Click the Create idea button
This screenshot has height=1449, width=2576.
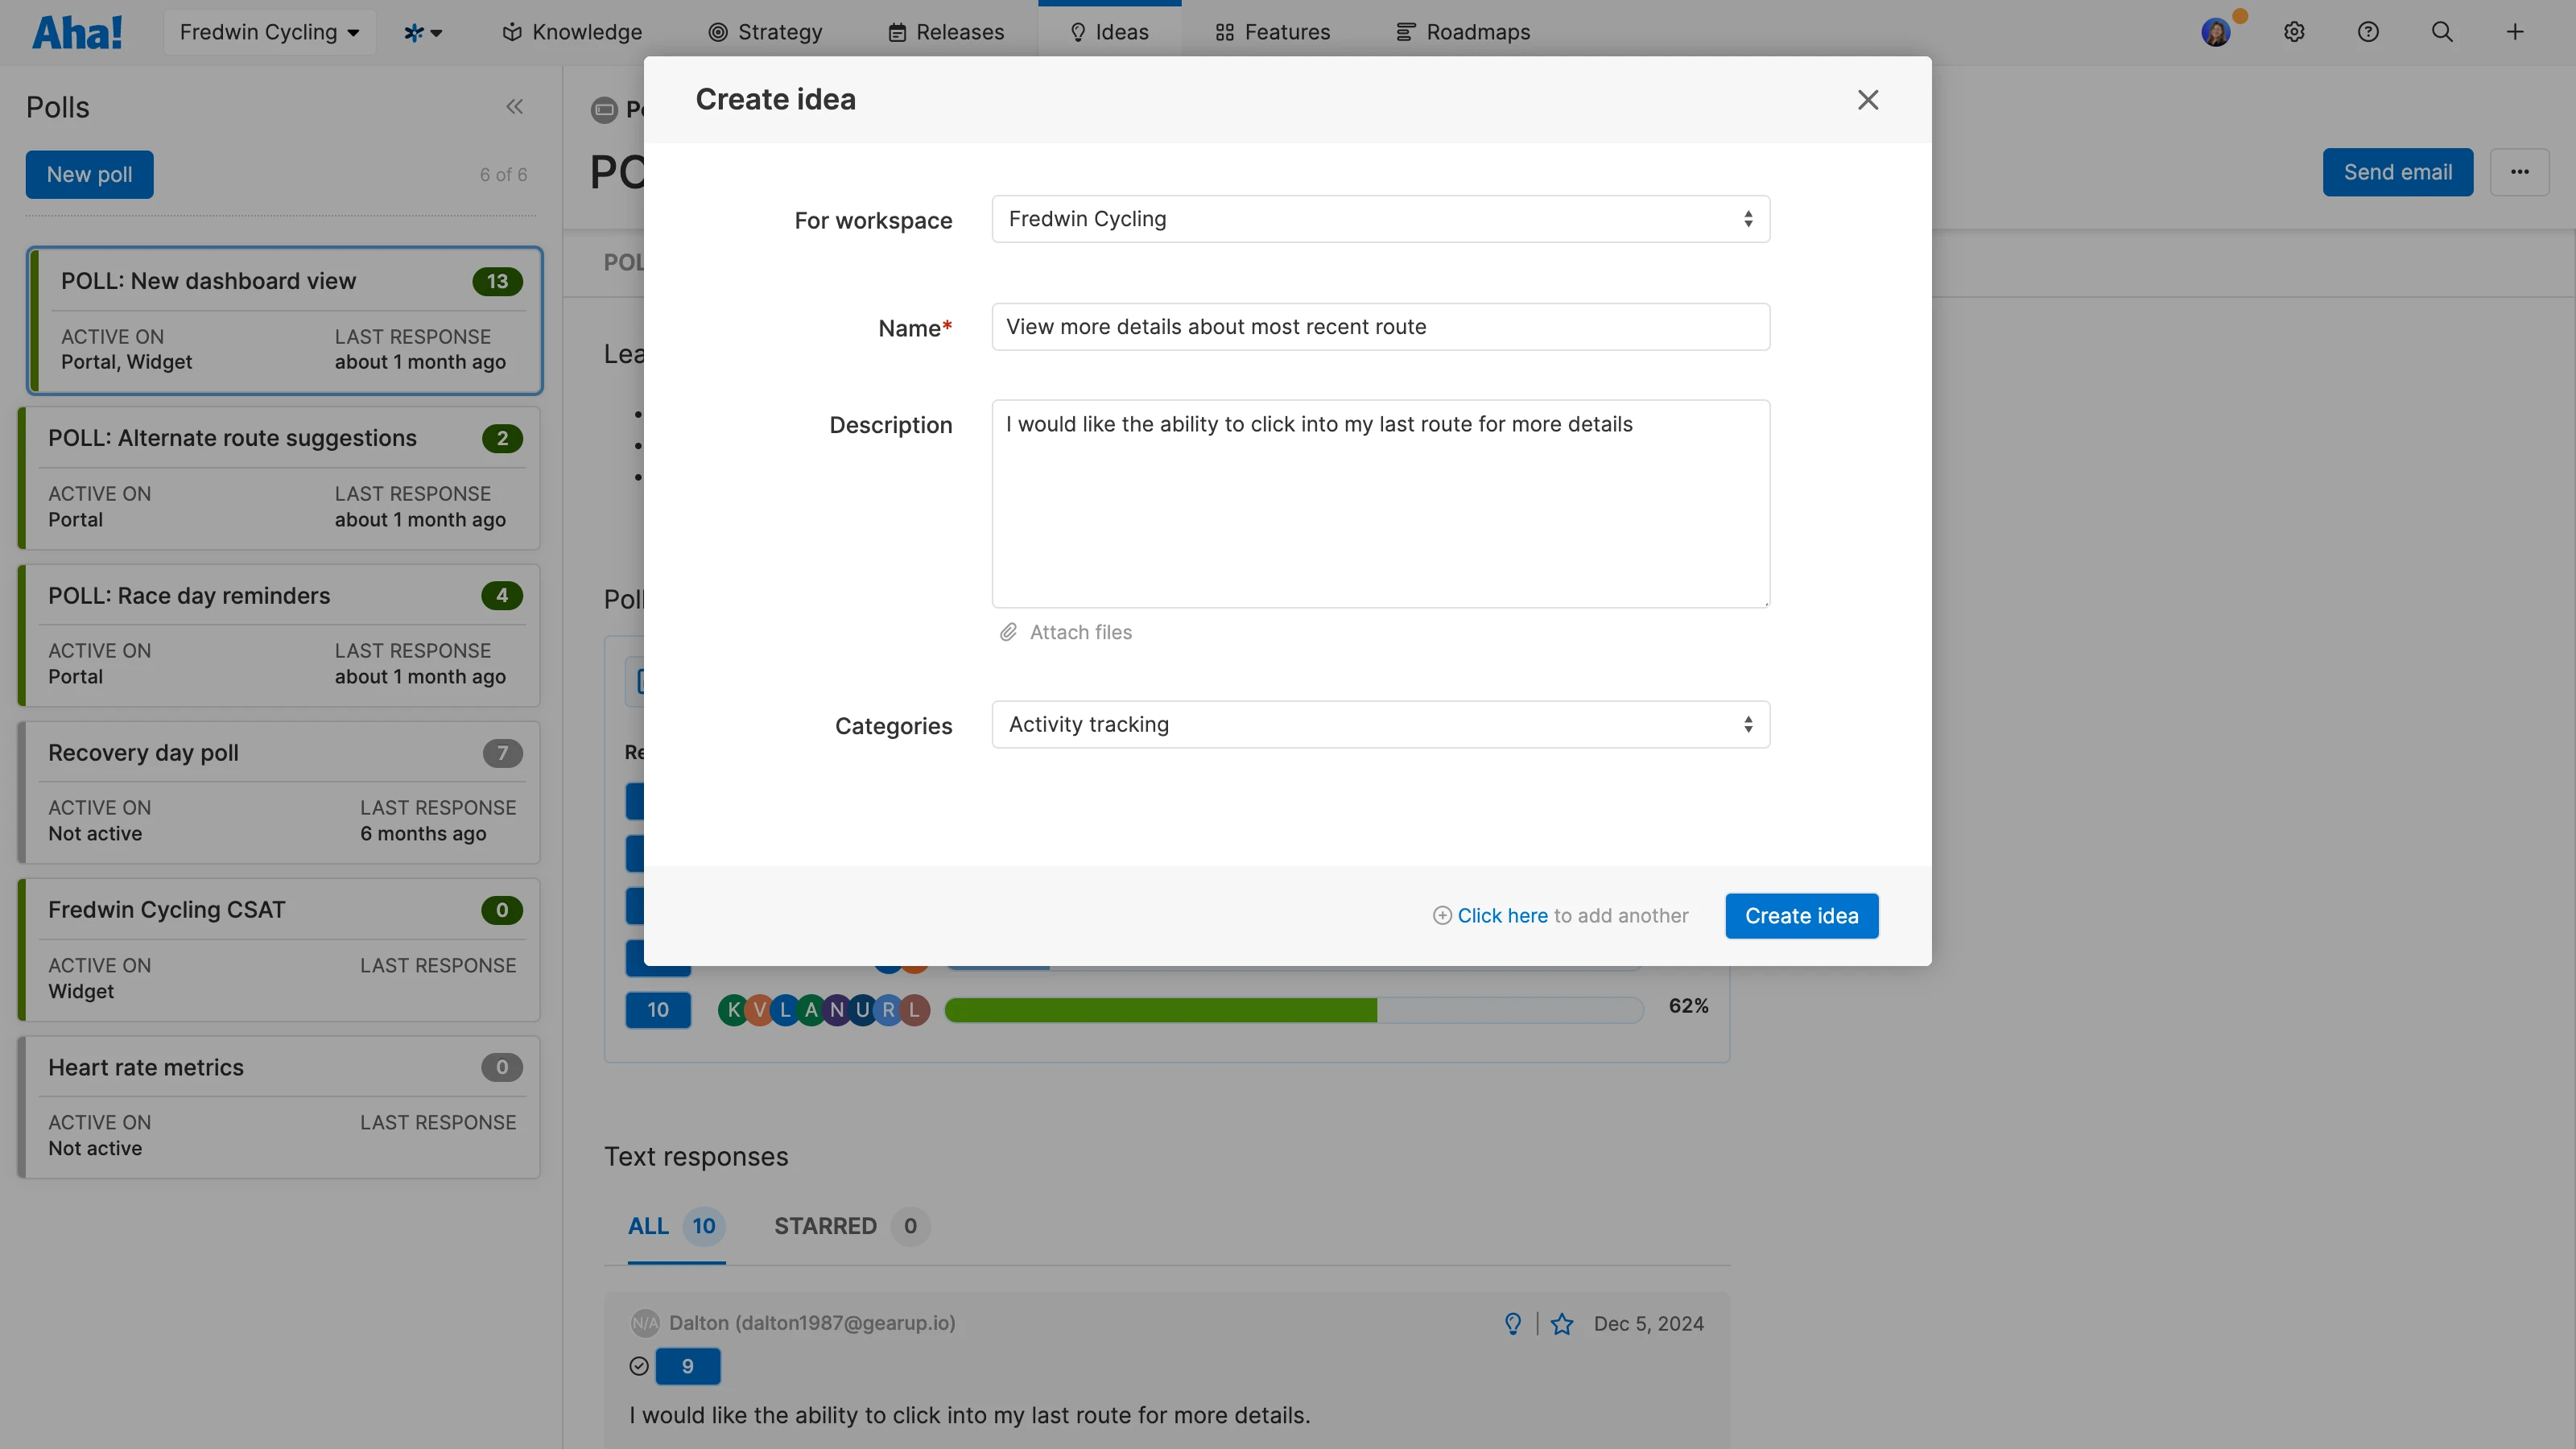(1800, 915)
